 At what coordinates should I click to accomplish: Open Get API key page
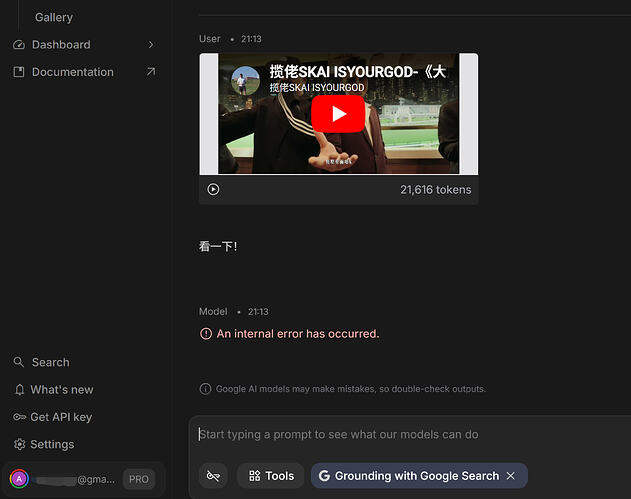click(x=61, y=417)
